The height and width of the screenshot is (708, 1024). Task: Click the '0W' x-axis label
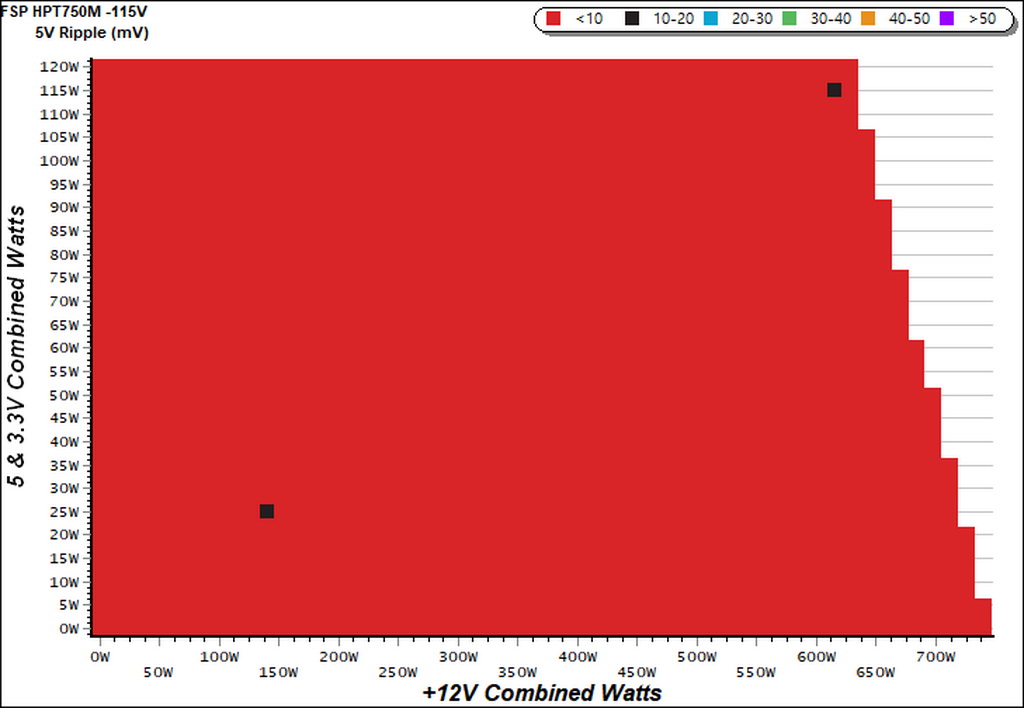(101, 657)
